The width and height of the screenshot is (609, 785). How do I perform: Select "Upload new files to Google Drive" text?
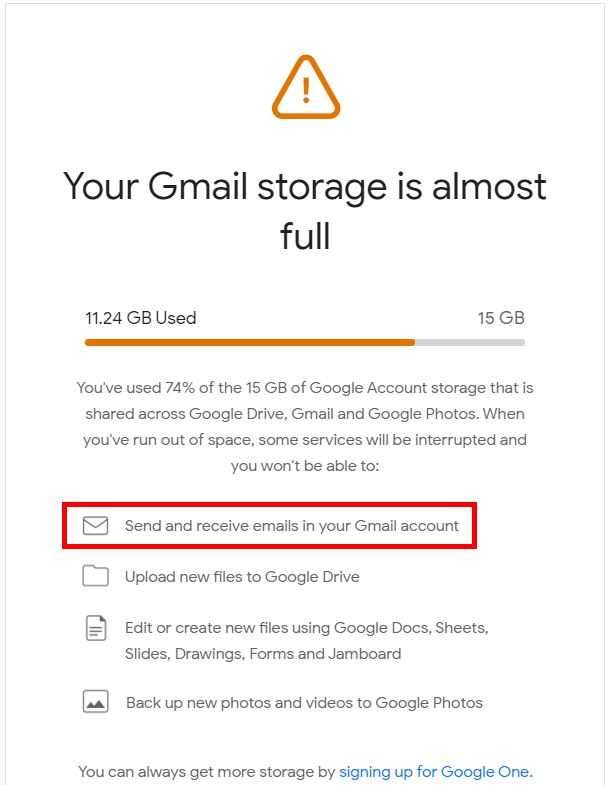242,576
